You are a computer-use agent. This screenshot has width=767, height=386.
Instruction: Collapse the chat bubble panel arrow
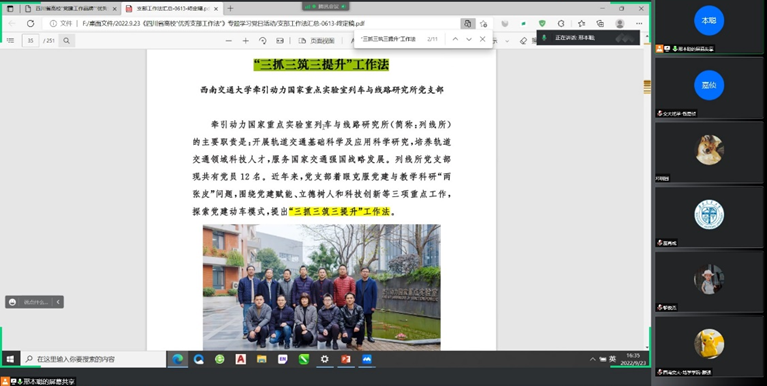58,302
